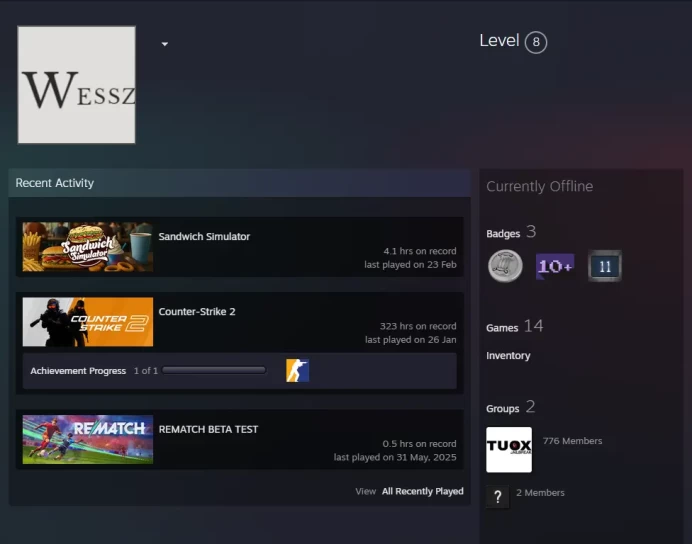Click 4.1 hrs on record text
The image size is (692, 544).
pyautogui.click(x=420, y=251)
